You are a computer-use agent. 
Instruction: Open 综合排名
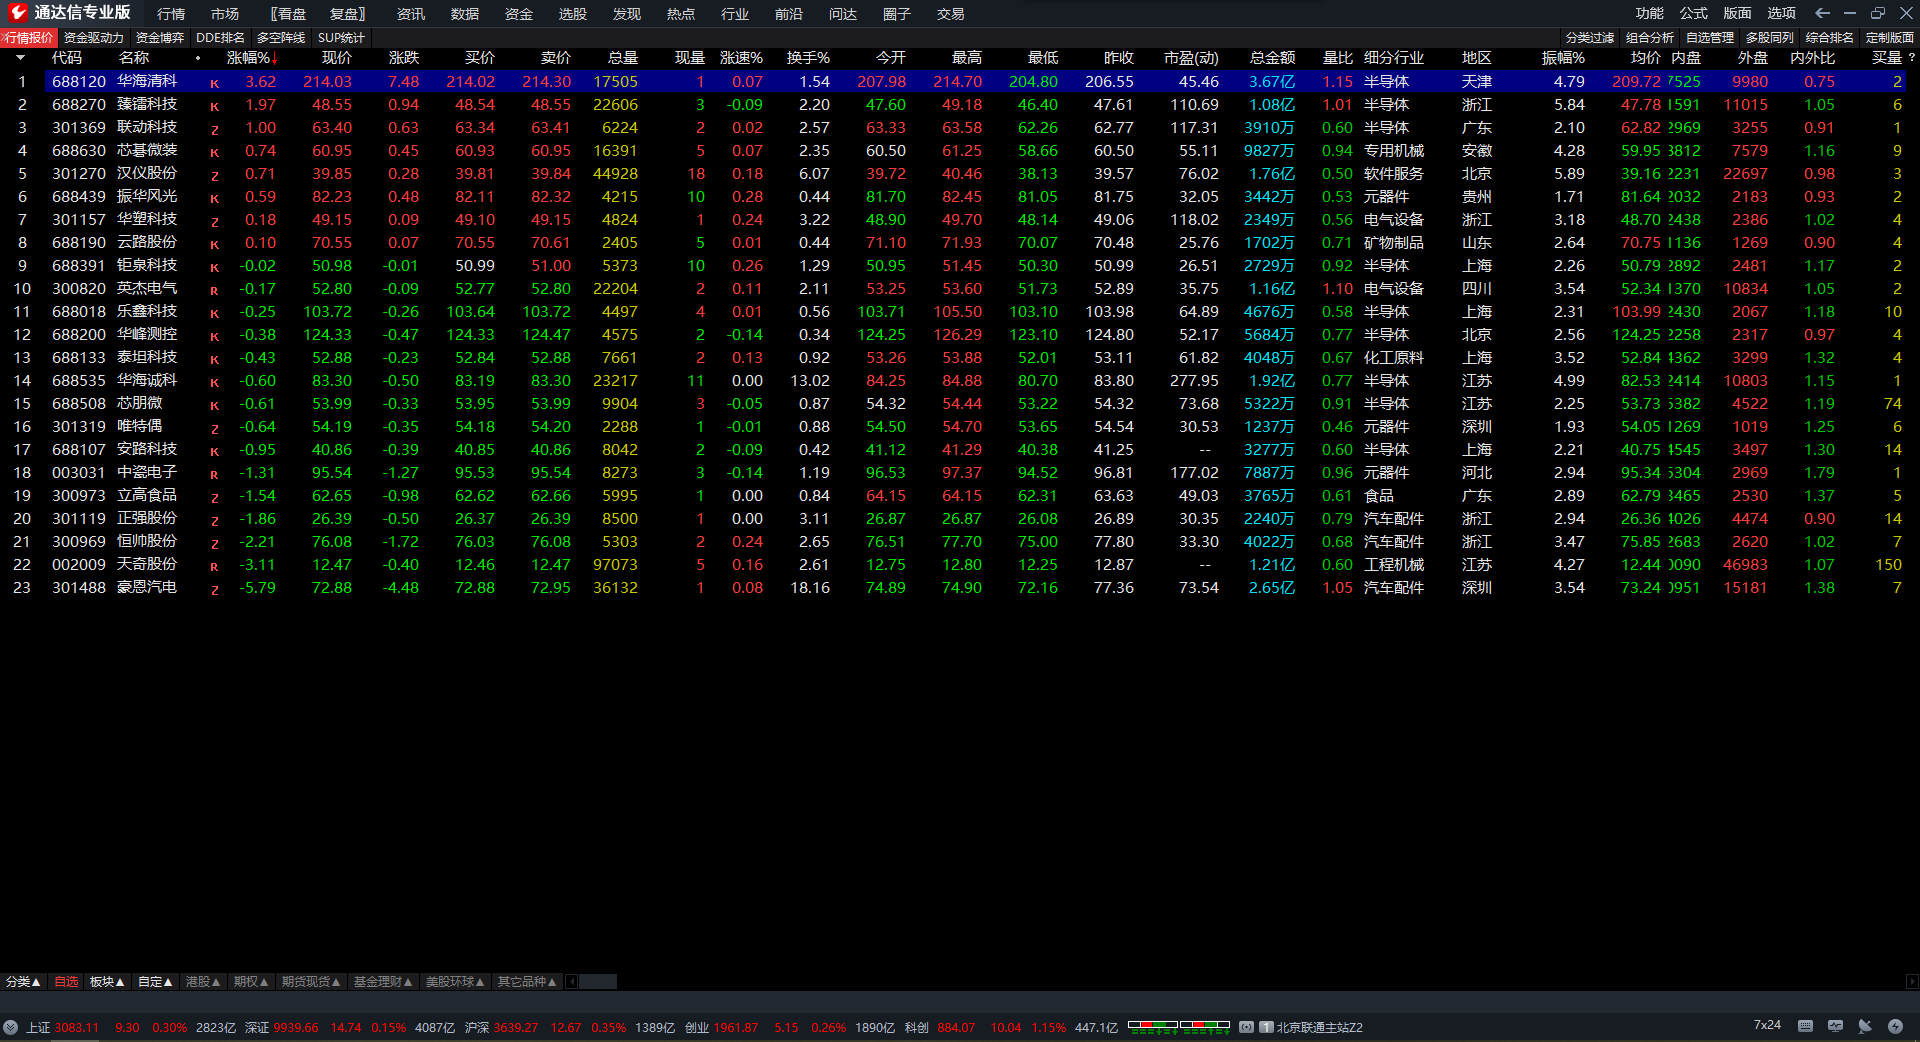coord(1830,38)
